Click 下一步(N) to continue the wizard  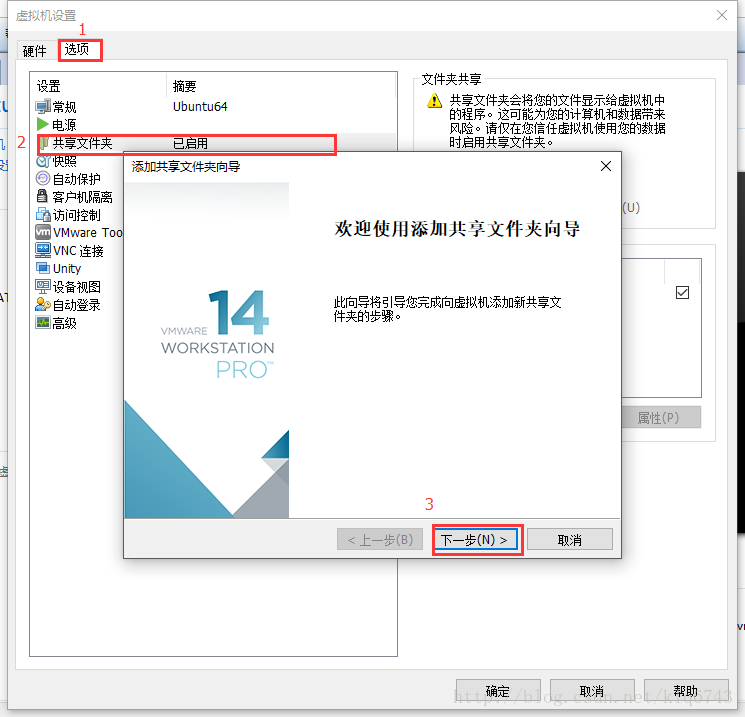click(x=478, y=540)
